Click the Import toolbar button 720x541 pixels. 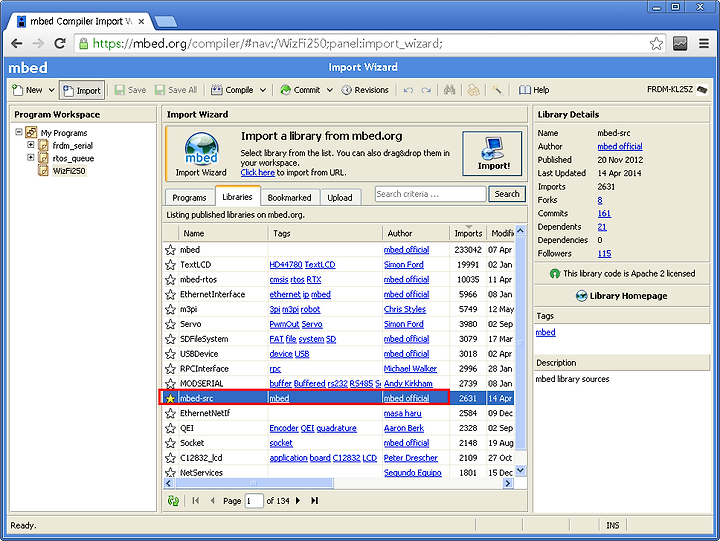pyautogui.click(x=82, y=90)
